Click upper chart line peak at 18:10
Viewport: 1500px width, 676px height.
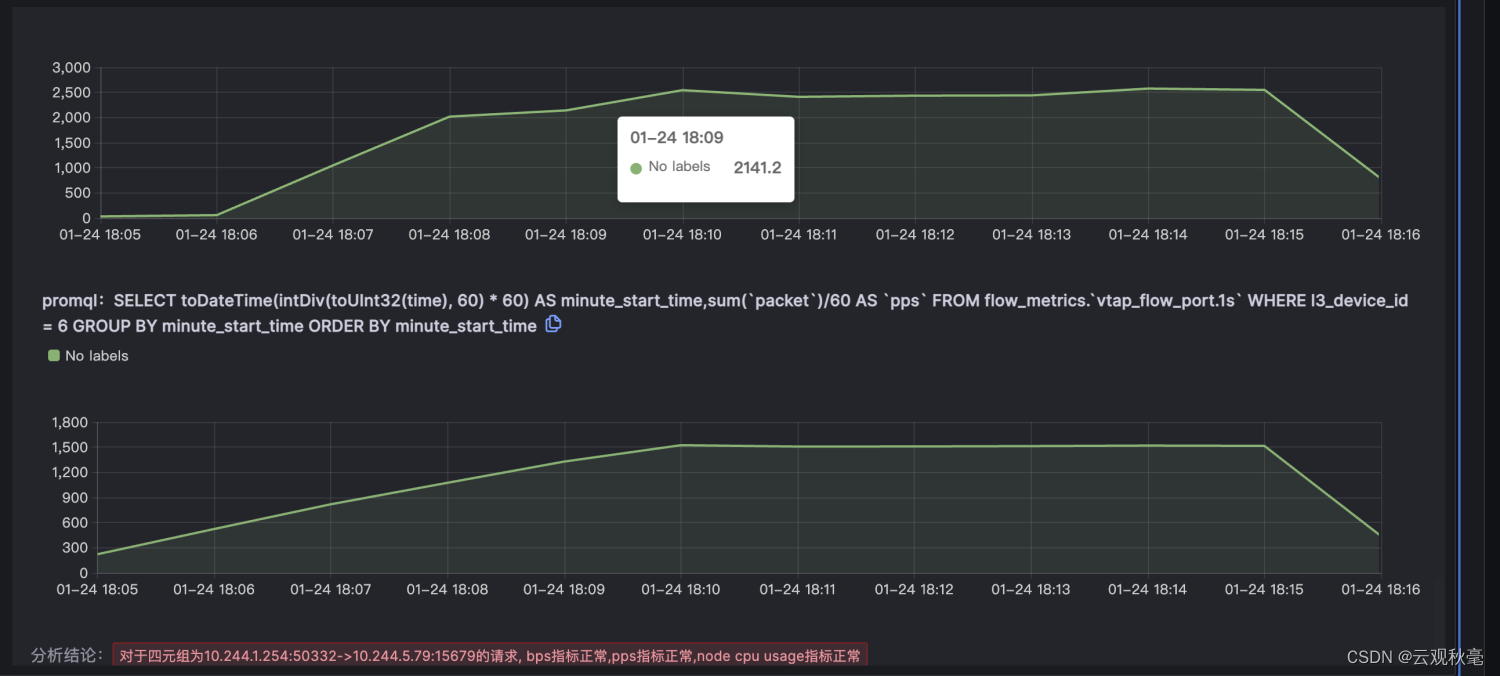point(683,90)
